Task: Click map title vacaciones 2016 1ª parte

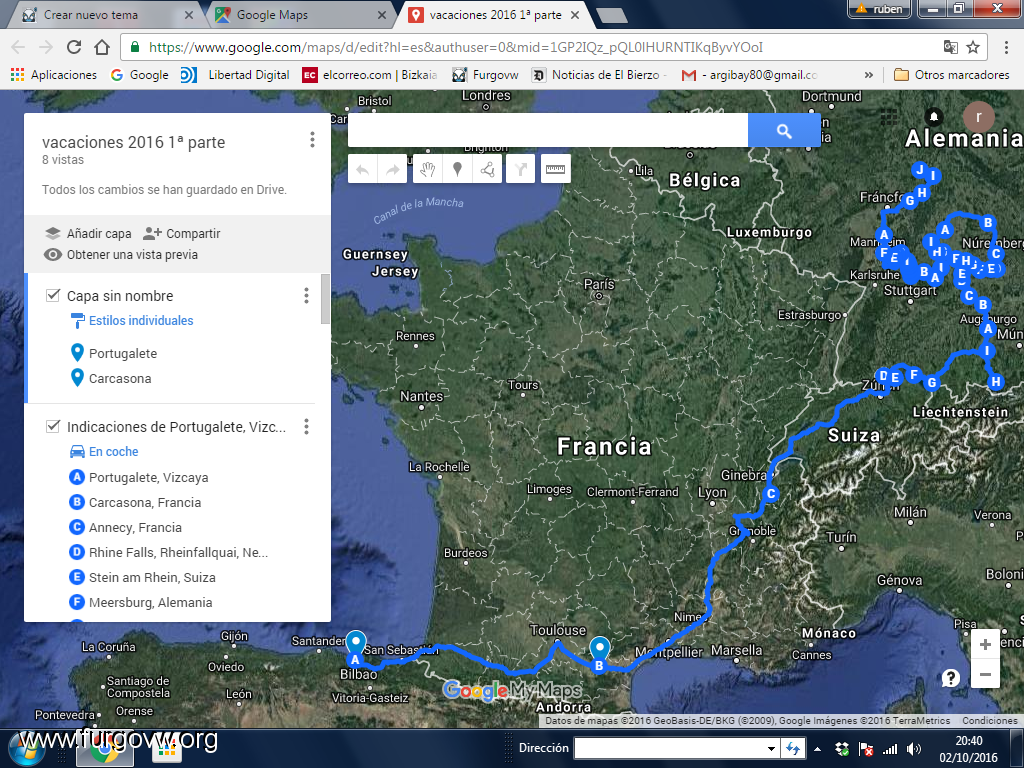Action: tap(133, 142)
